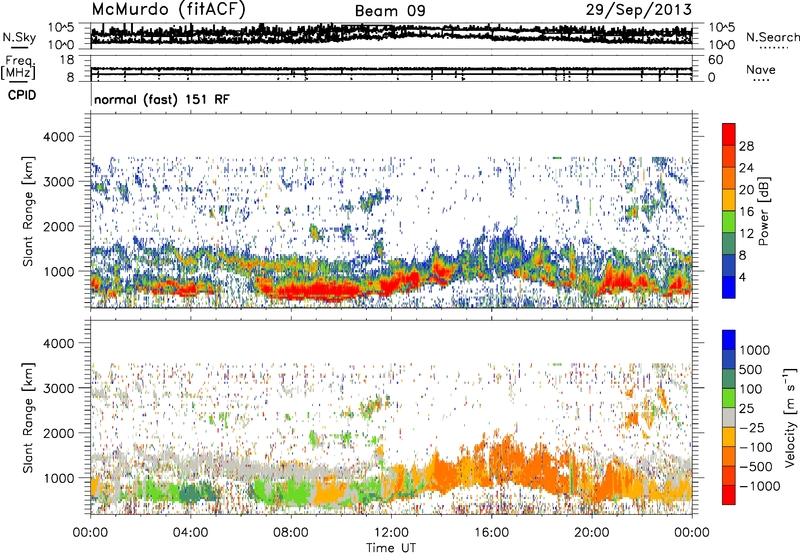Image resolution: width=800 pixels, height=554 pixels.
Task: Click the red bottom segment of velocity colorbar
Action: click(x=729, y=495)
